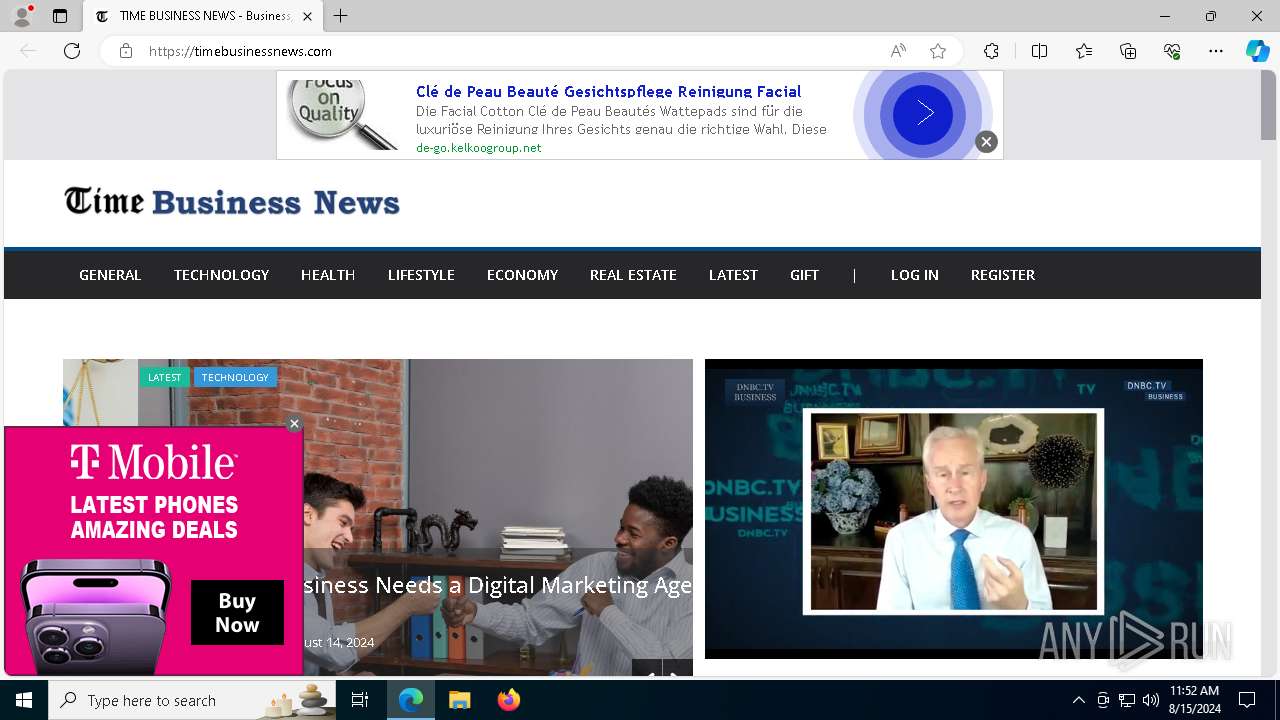1280x720 pixels.
Task: Open network status tray icon
Action: (1127, 700)
